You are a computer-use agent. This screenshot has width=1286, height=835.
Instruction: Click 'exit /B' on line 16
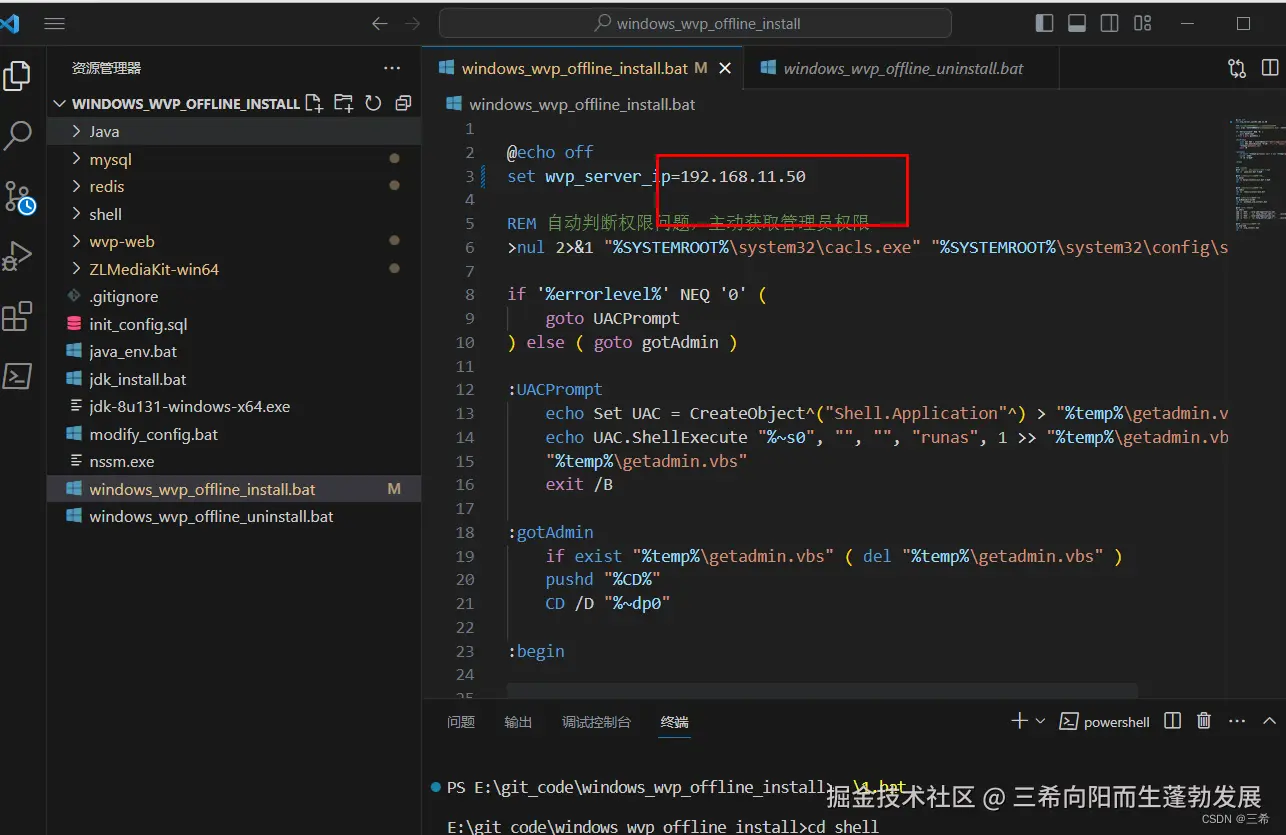pos(579,484)
